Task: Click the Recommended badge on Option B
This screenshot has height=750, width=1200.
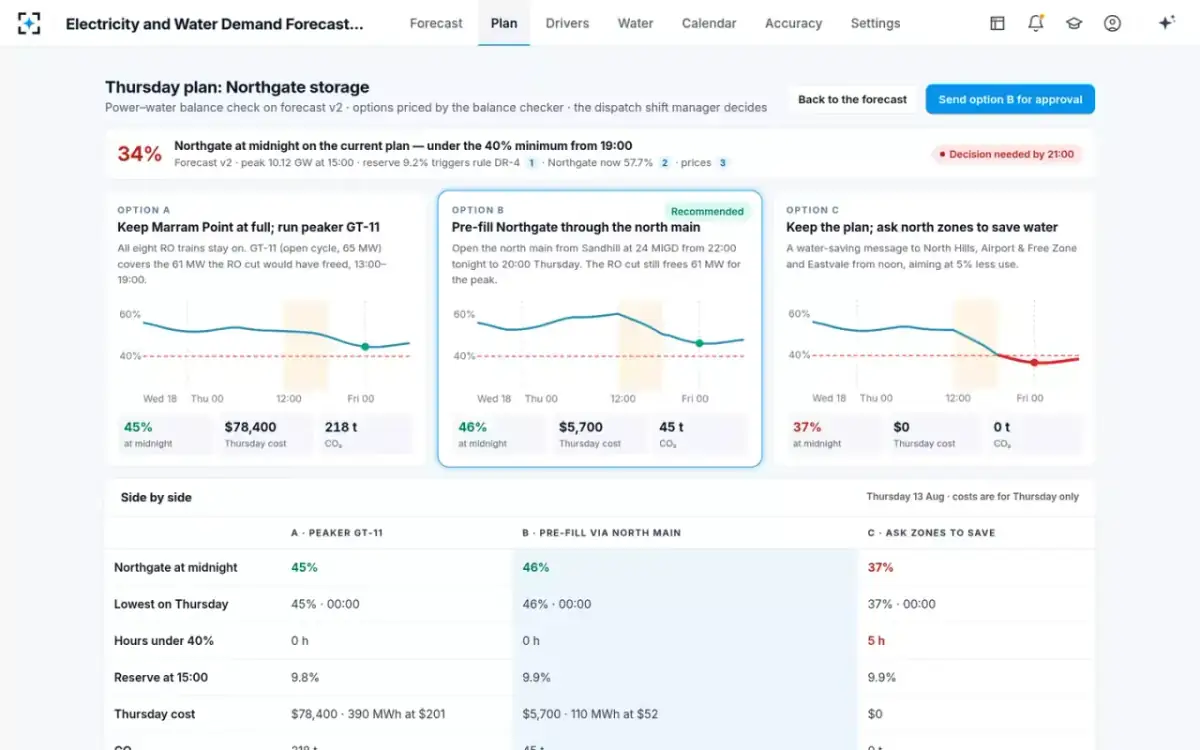Action: 707,211
